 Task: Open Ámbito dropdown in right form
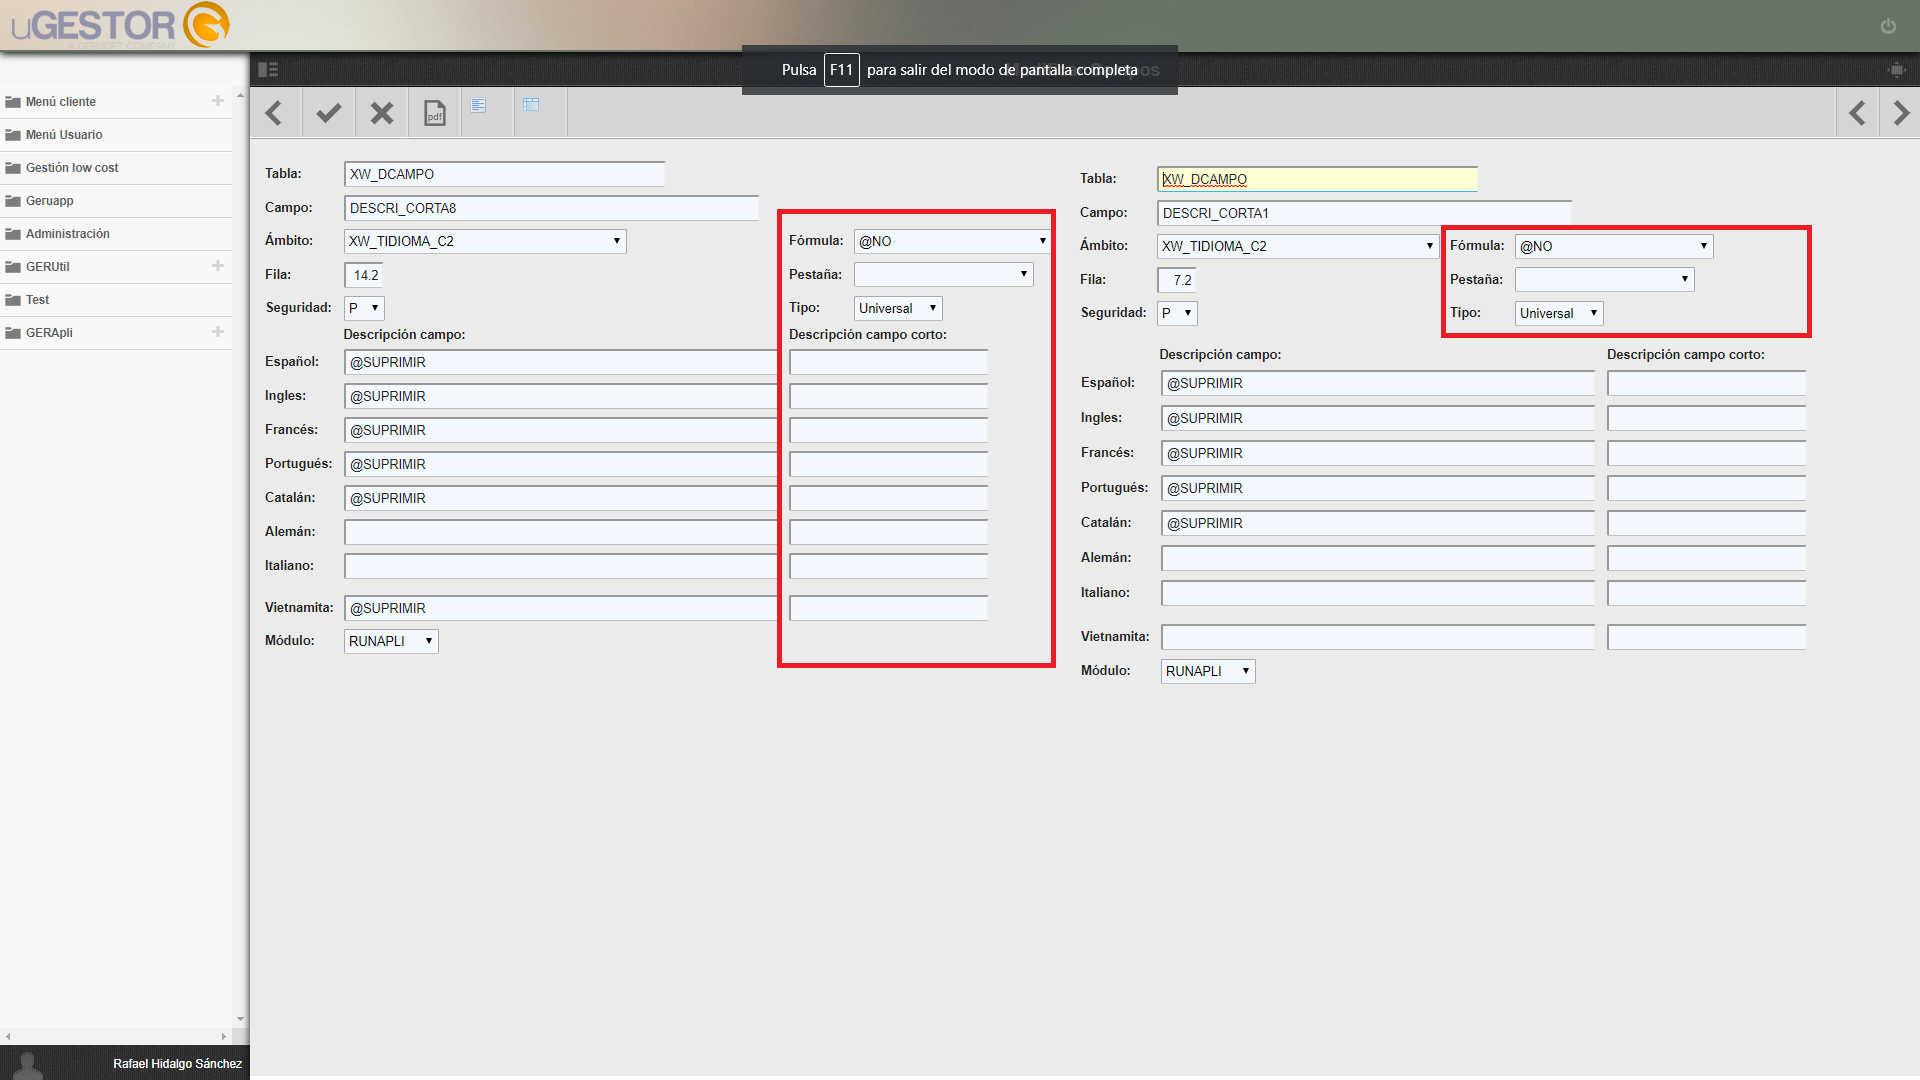[x=1298, y=246]
